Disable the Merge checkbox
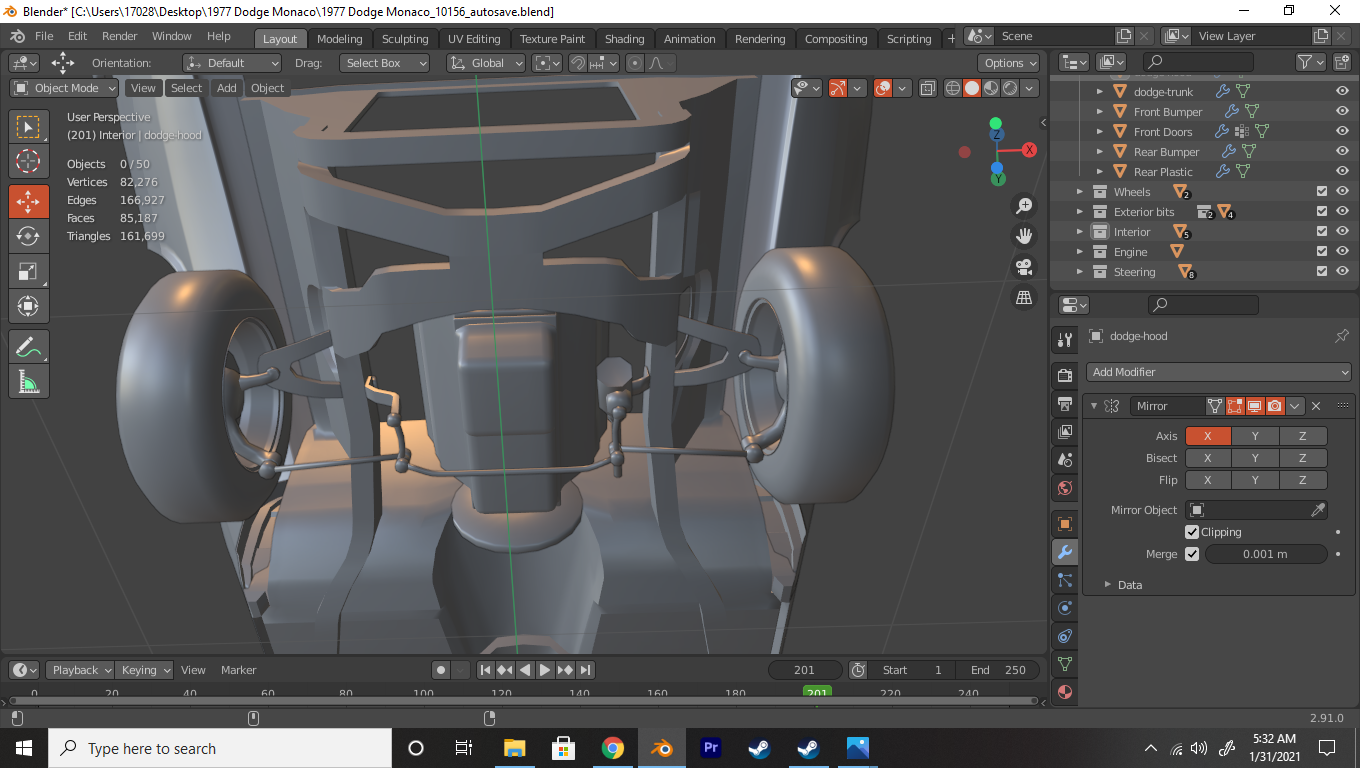 (x=1192, y=554)
